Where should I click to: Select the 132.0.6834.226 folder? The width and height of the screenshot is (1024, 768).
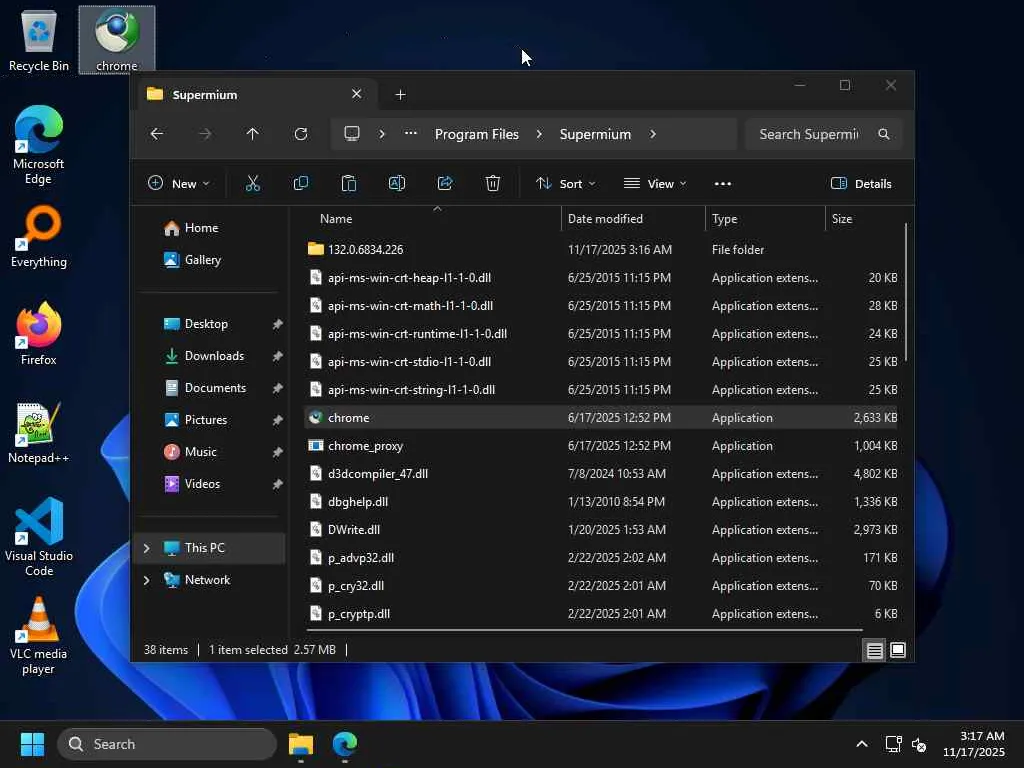pos(601,249)
